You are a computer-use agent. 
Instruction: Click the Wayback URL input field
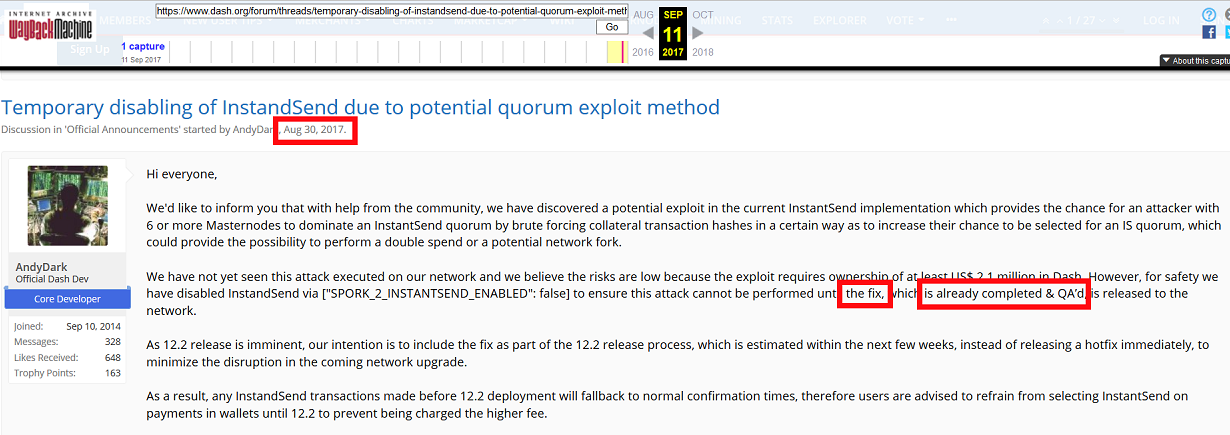click(x=391, y=11)
